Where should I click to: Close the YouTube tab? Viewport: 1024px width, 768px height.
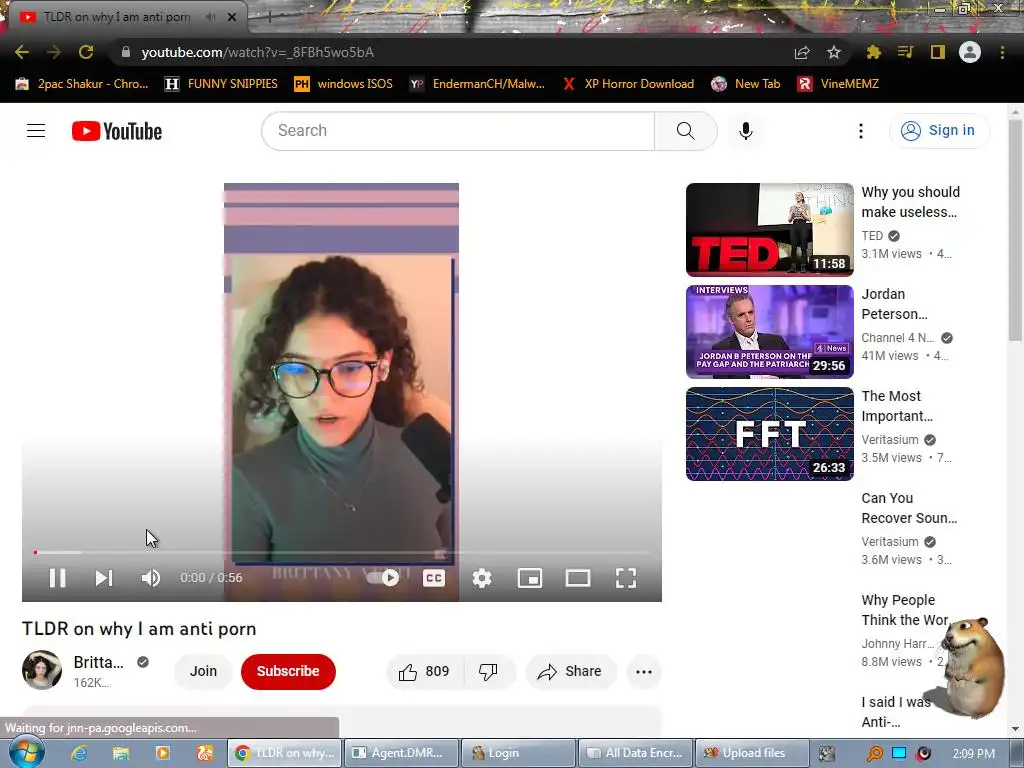(232, 18)
